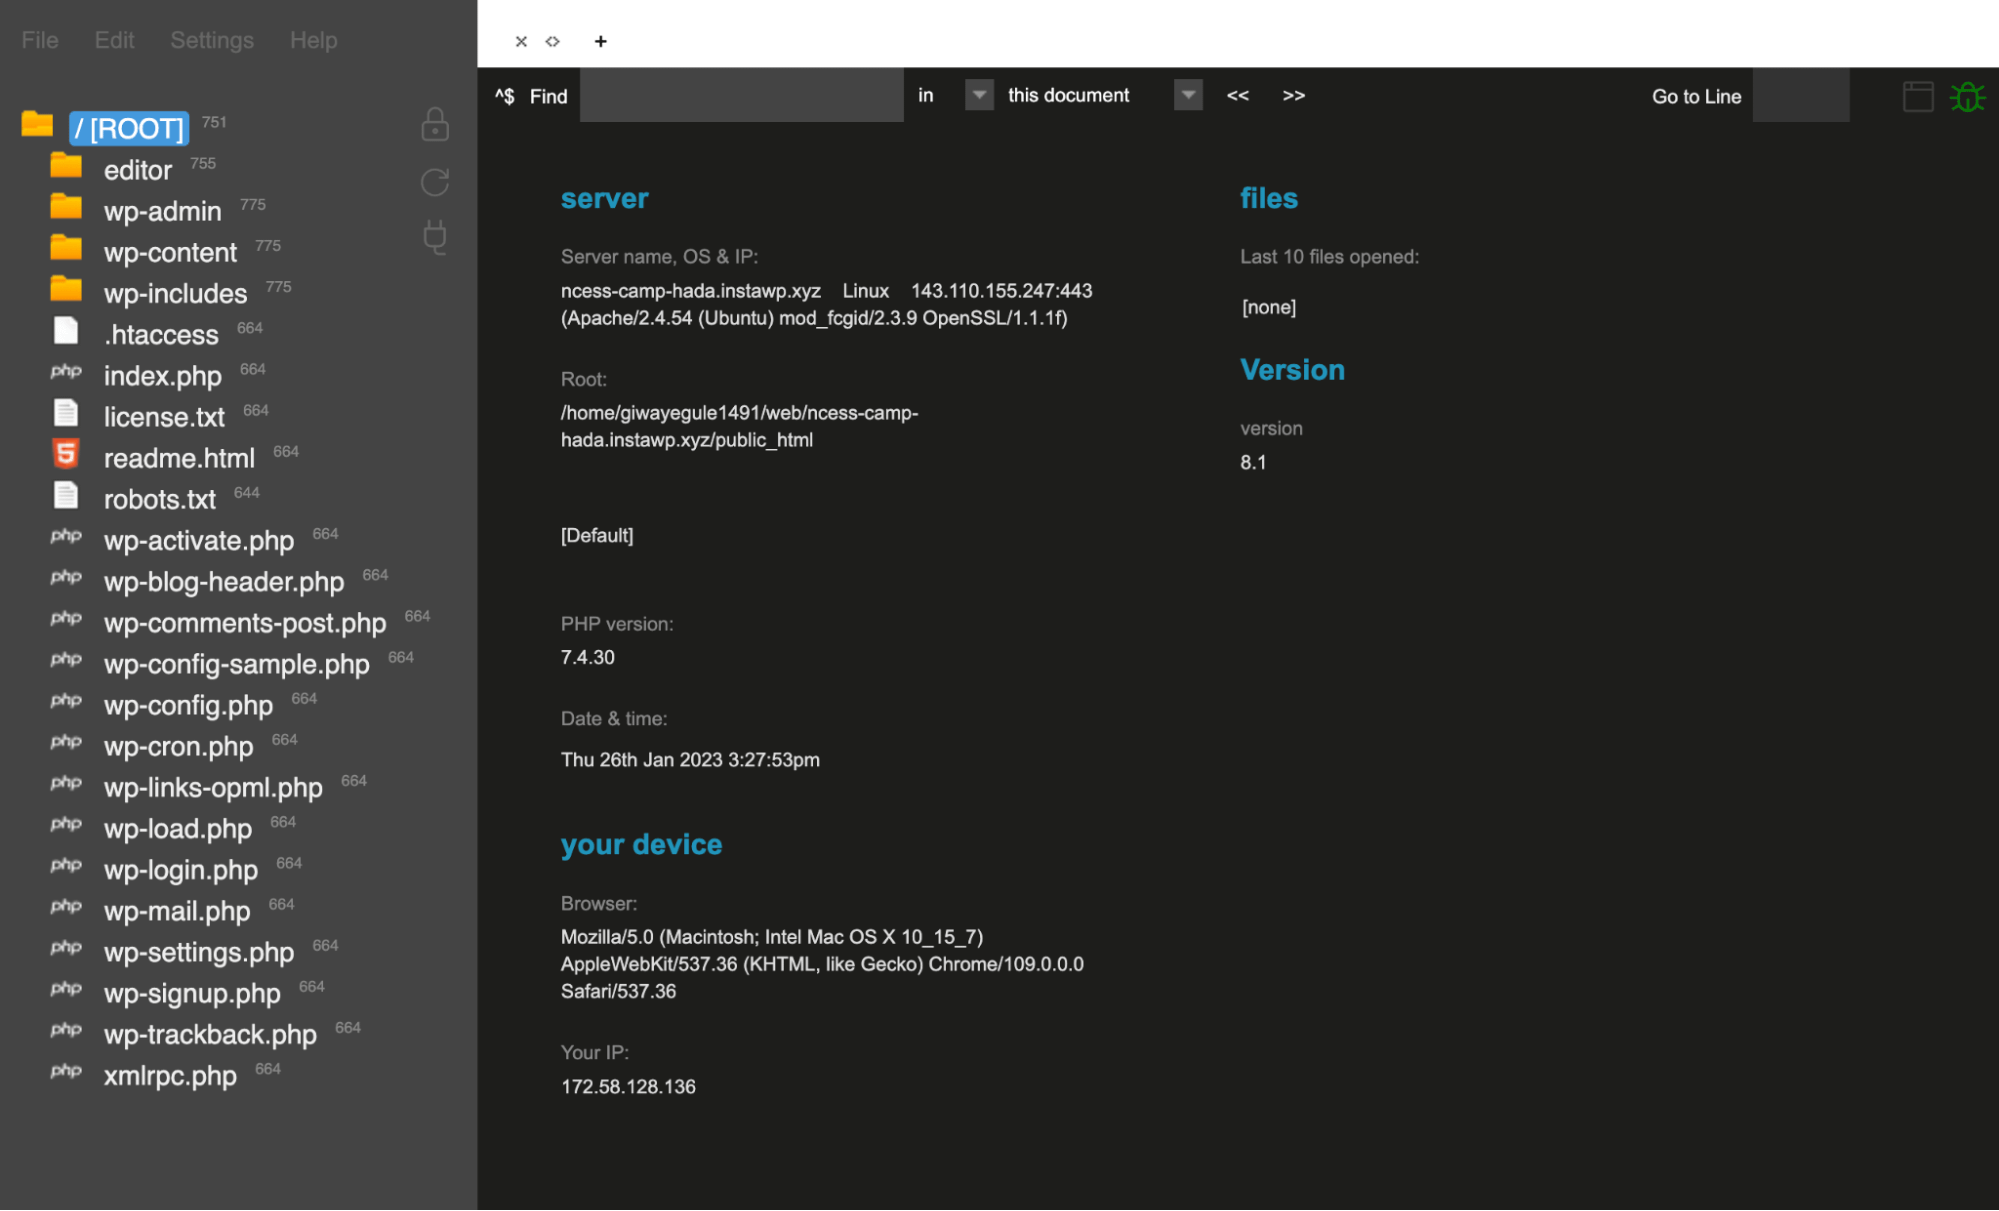Open a new editor tab with plus icon
The height and width of the screenshot is (1211, 1999).
[x=600, y=41]
